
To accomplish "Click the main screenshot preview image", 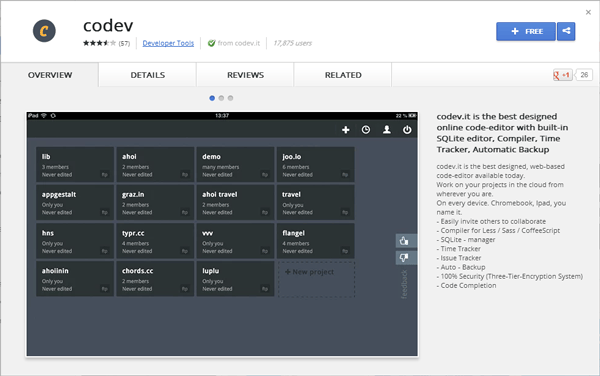I will tap(222, 234).
